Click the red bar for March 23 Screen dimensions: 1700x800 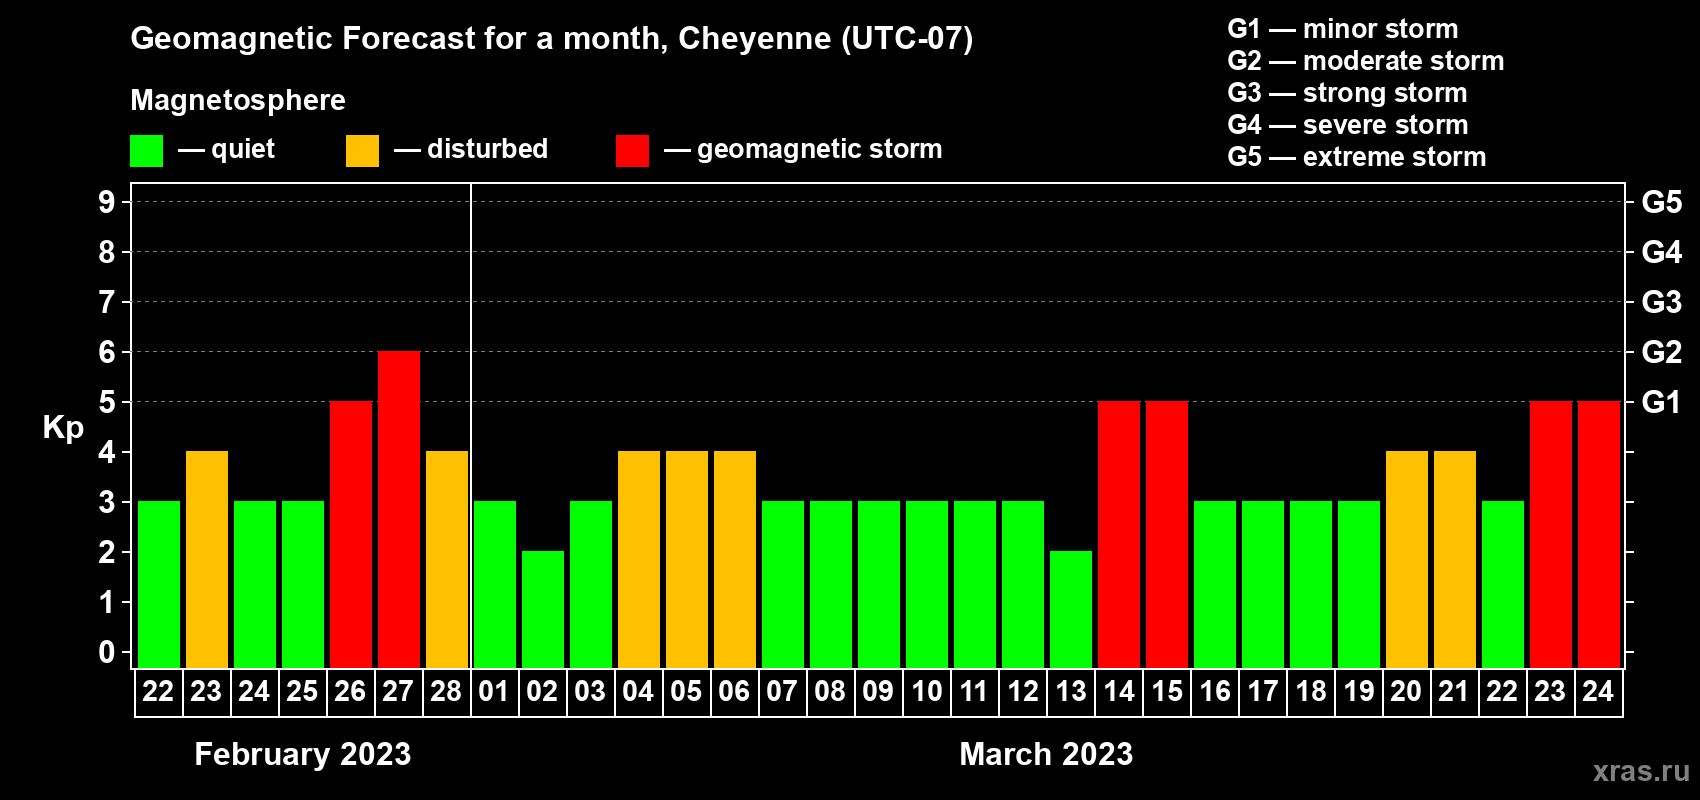[x=1551, y=535]
